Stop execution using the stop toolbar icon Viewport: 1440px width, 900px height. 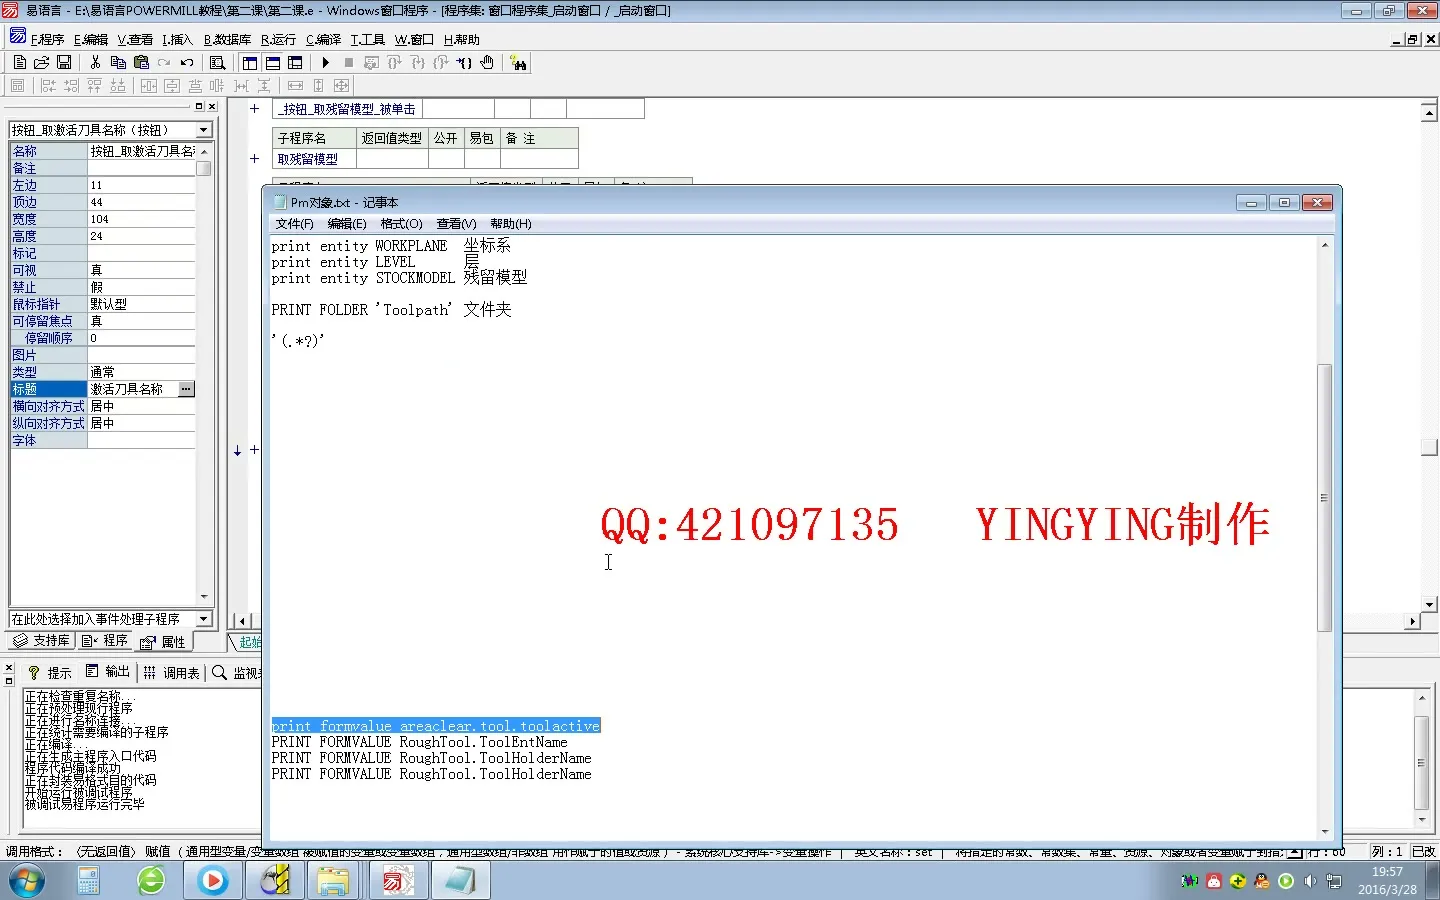pos(347,62)
